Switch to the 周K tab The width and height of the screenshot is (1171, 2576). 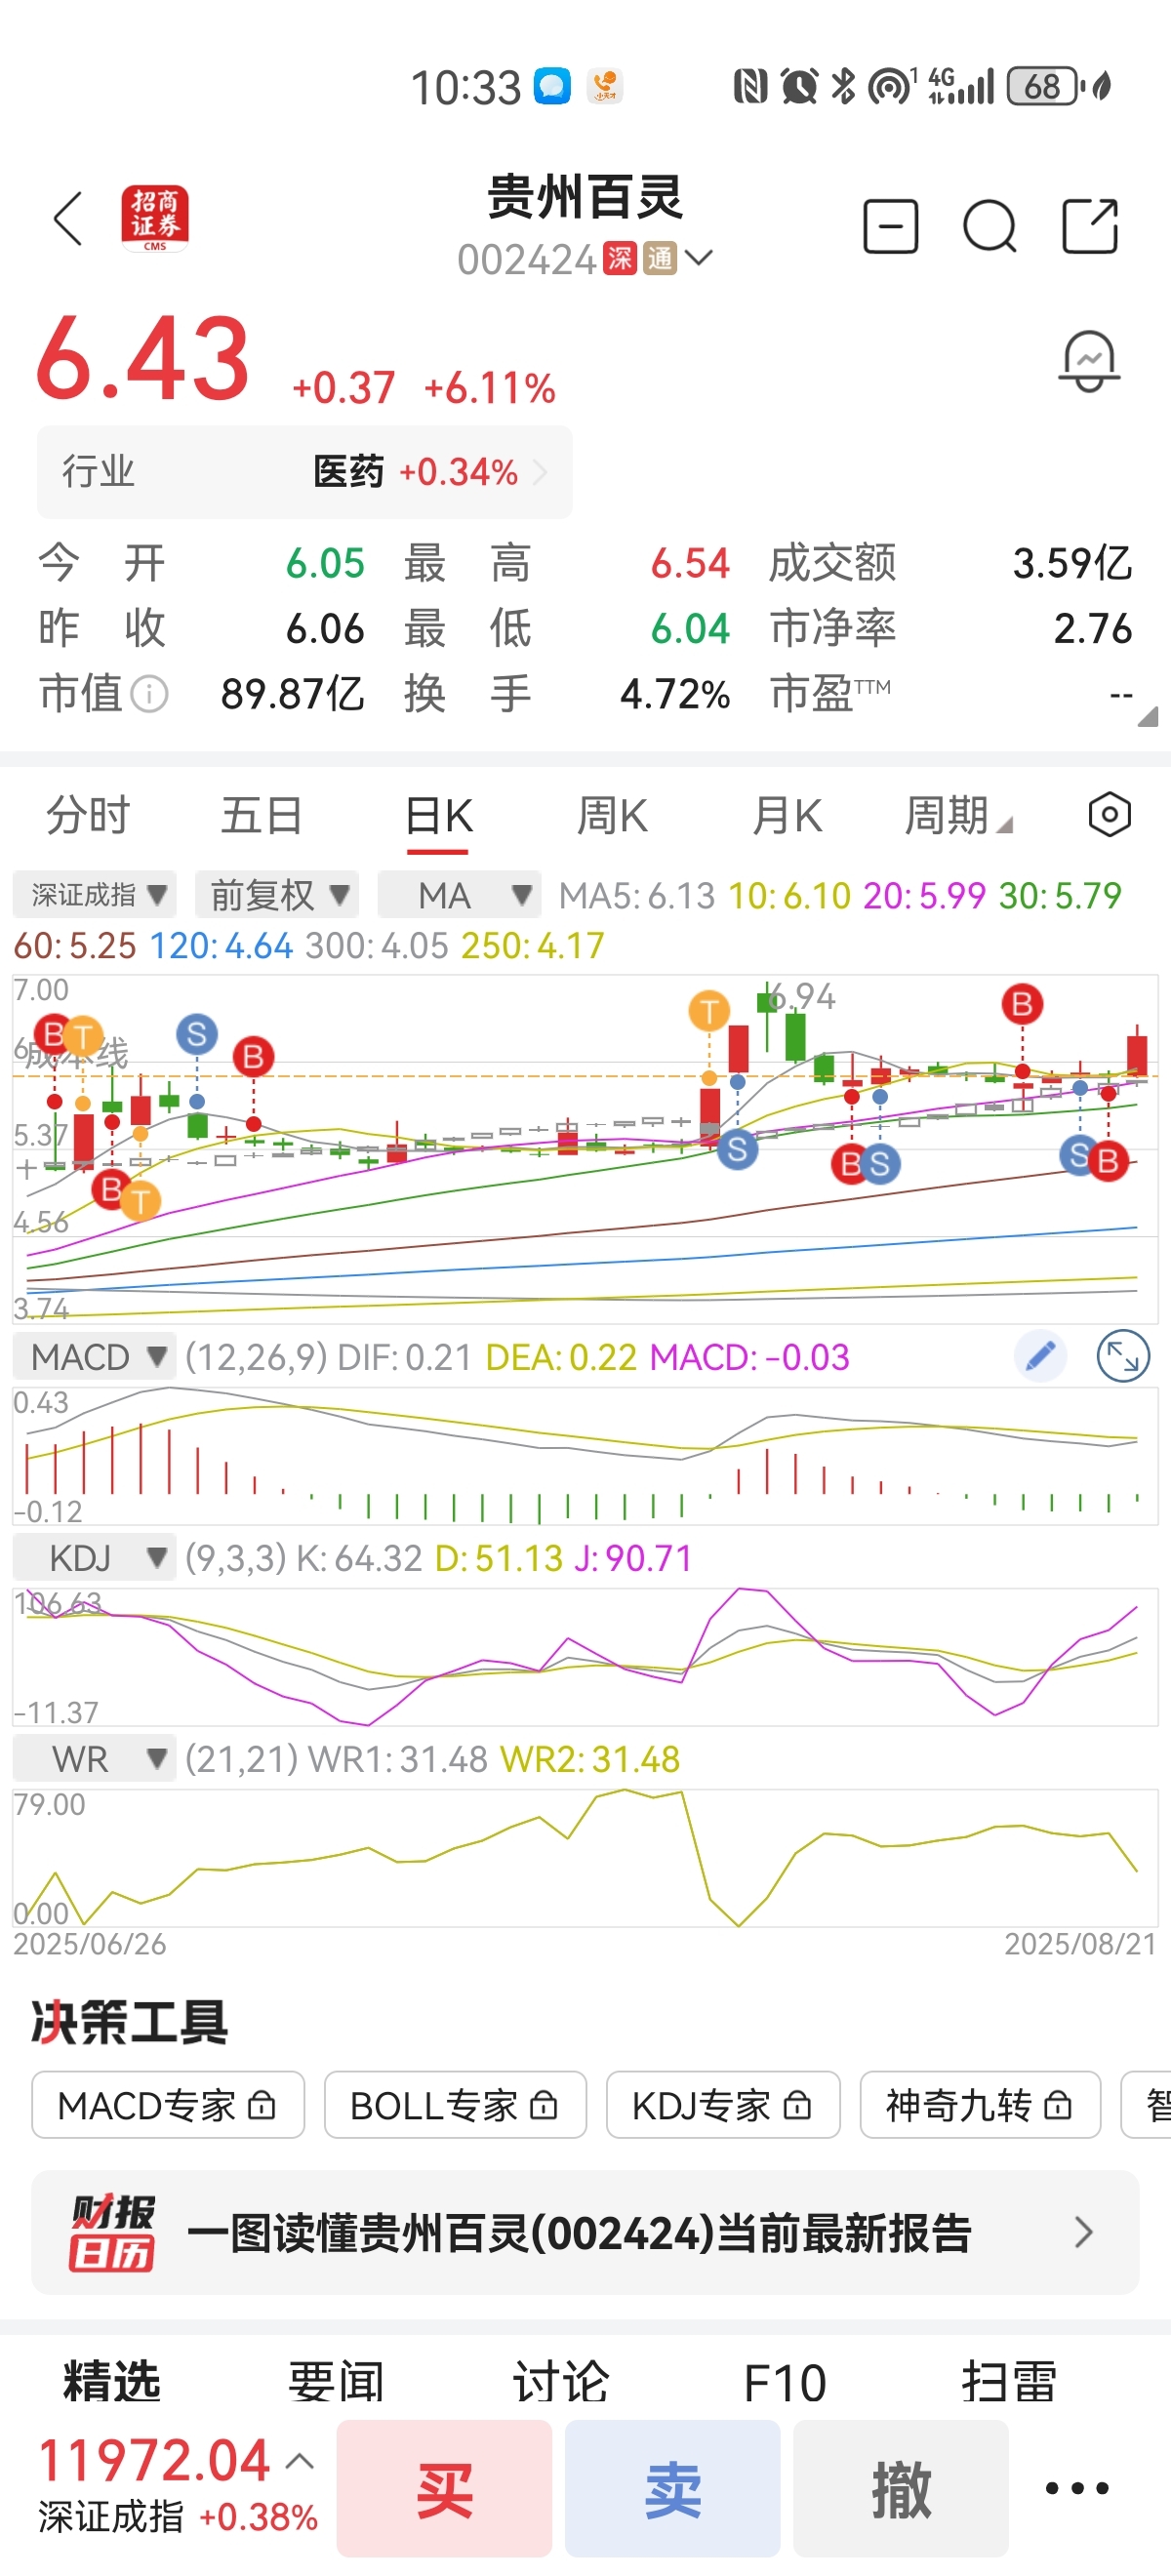(x=612, y=815)
